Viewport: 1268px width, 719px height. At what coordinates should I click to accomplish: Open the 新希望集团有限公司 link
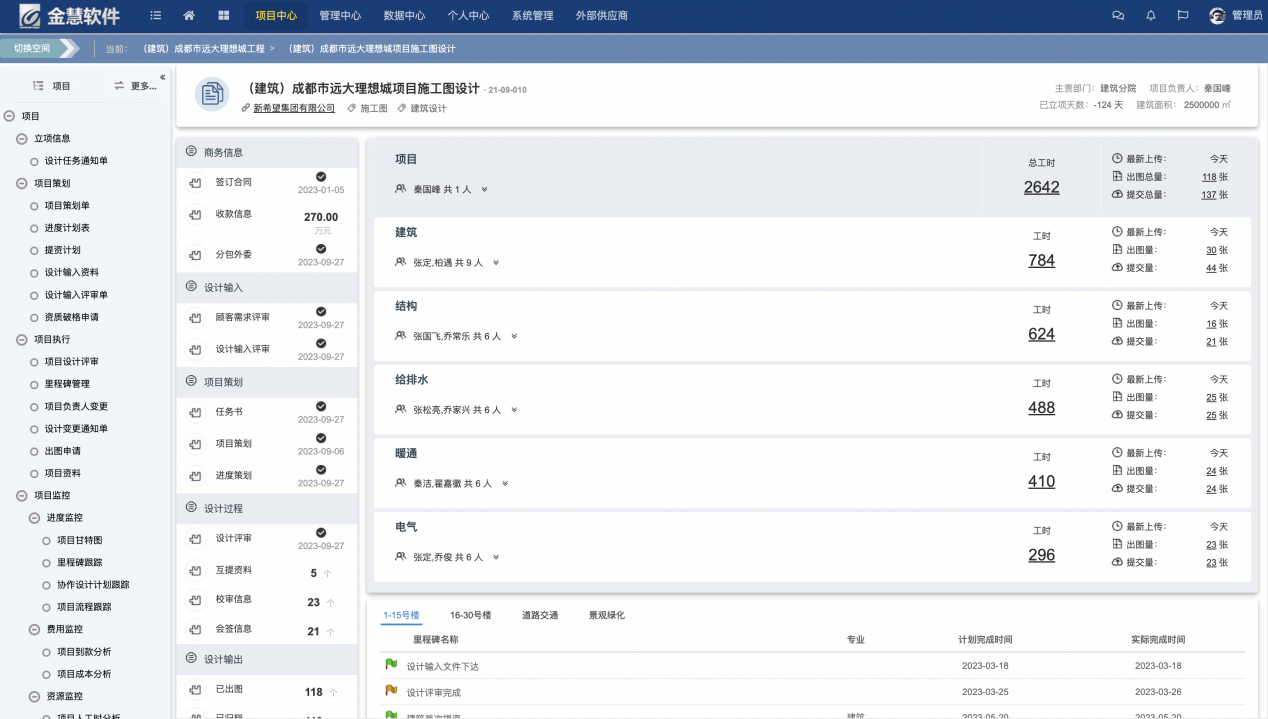pos(293,108)
